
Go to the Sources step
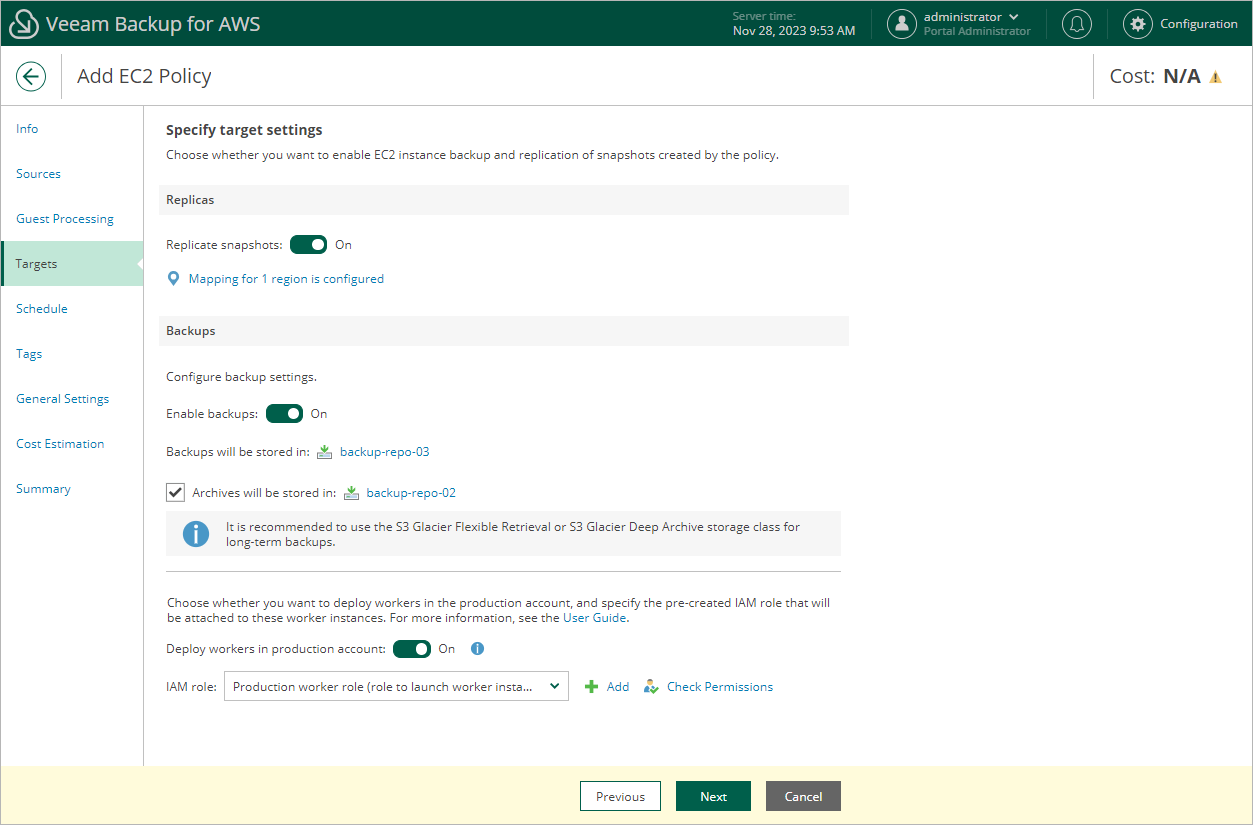pos(38,174)
